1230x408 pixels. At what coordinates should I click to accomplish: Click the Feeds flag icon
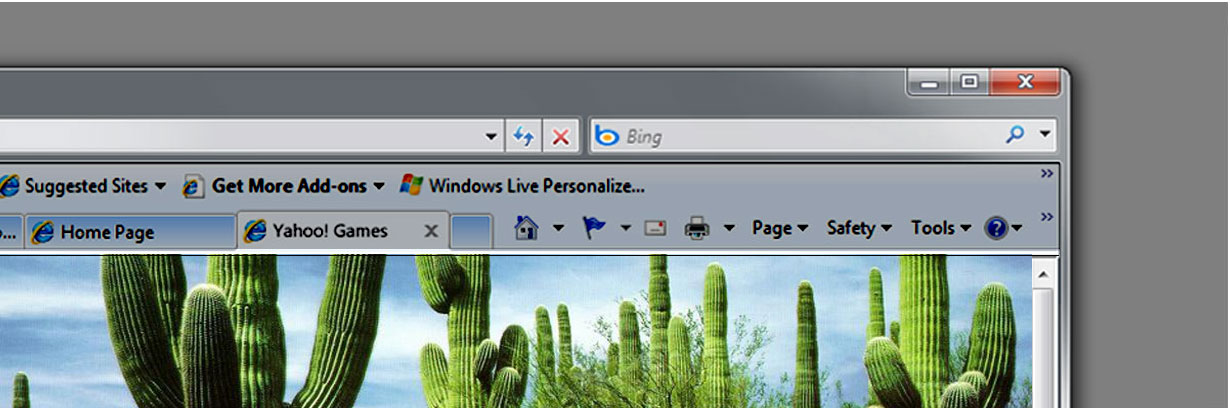(x=595, y=229)
